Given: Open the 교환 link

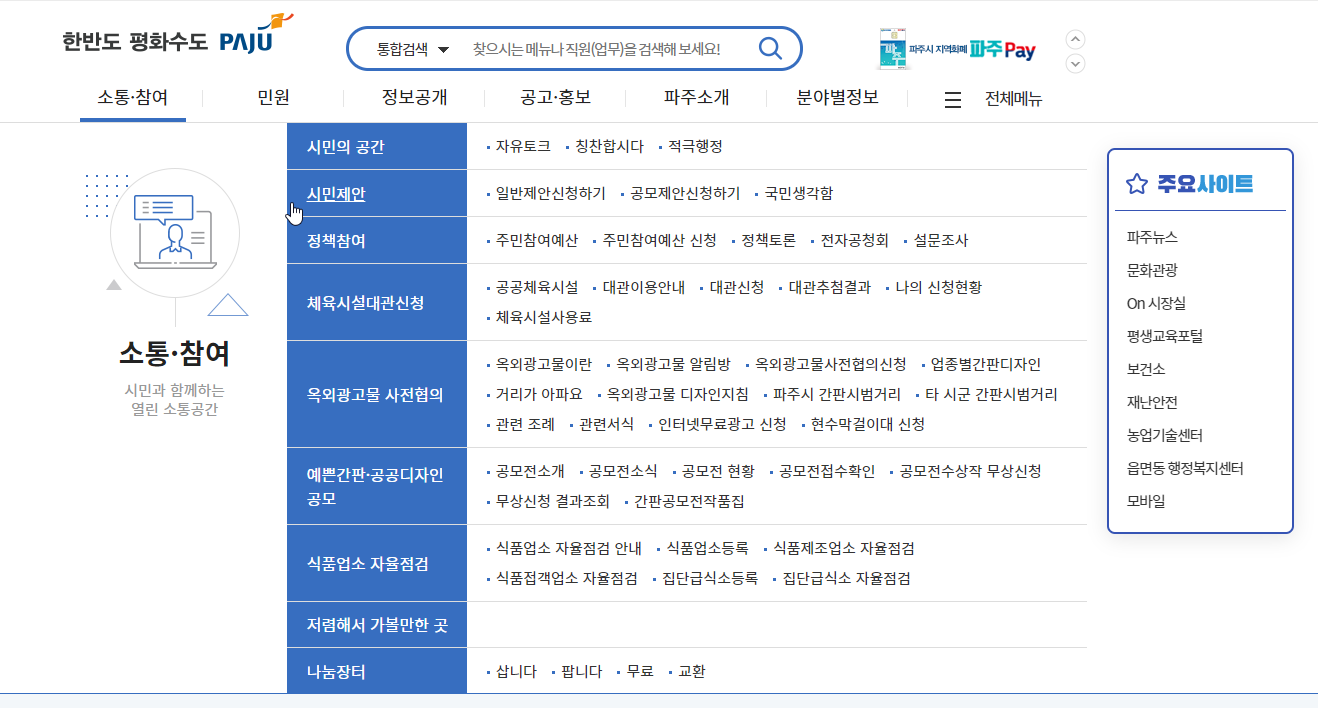Looking at the screenshot, I should (691, 672).
